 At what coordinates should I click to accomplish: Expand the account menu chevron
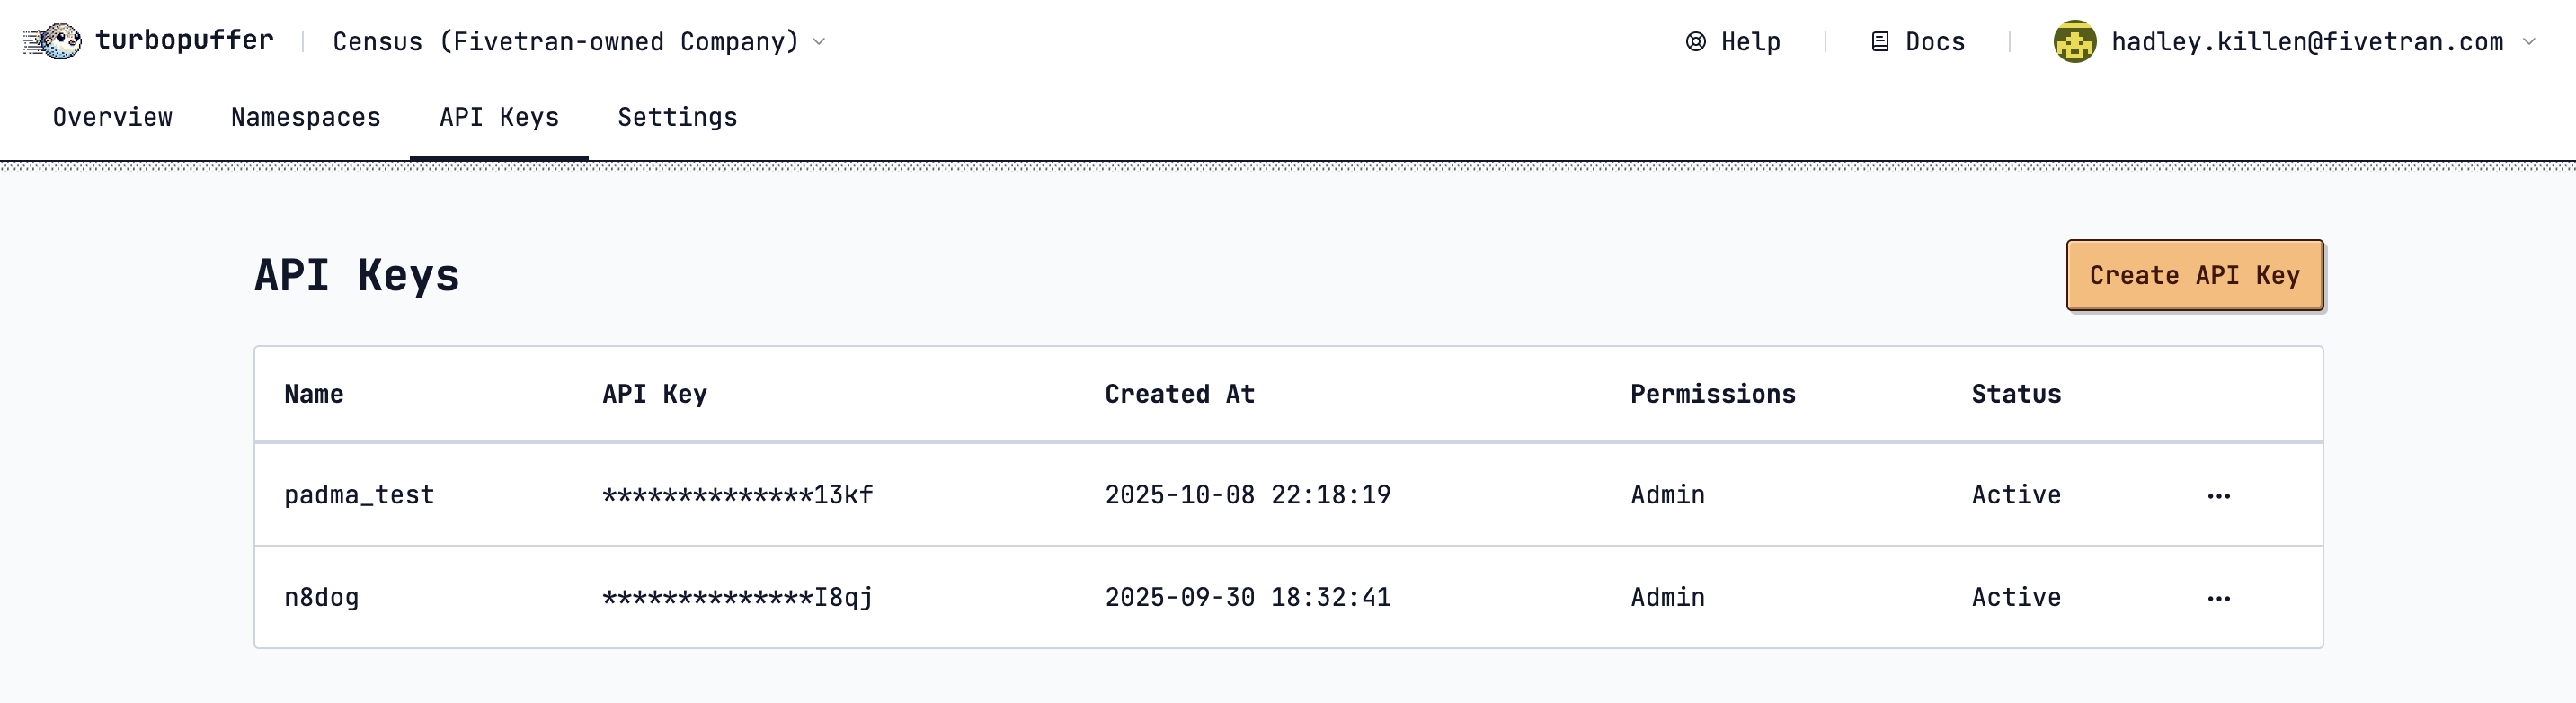[x=2529, y=42]
